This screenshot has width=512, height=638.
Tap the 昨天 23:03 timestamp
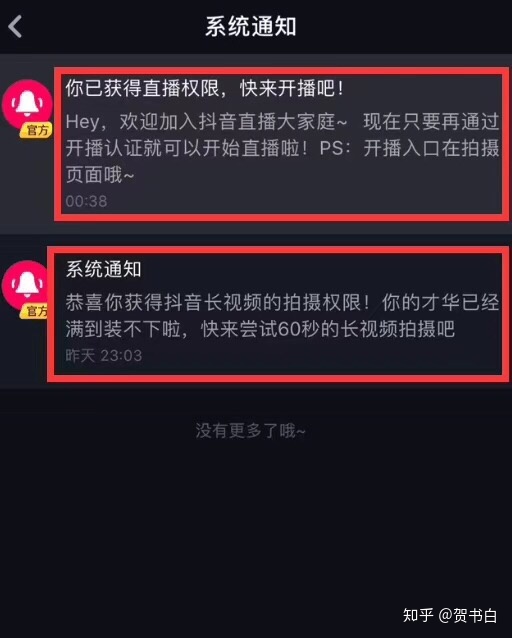pyautogui.click(x=104, y=356)
